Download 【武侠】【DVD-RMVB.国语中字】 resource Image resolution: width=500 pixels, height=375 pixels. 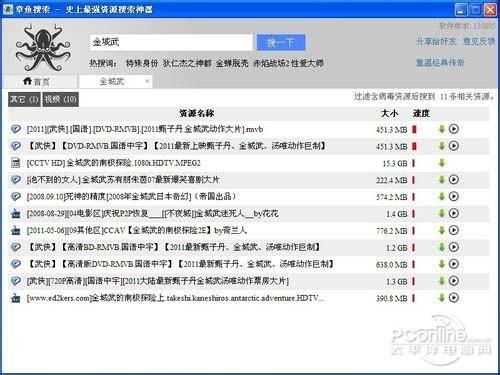click(x=442, y=146)
